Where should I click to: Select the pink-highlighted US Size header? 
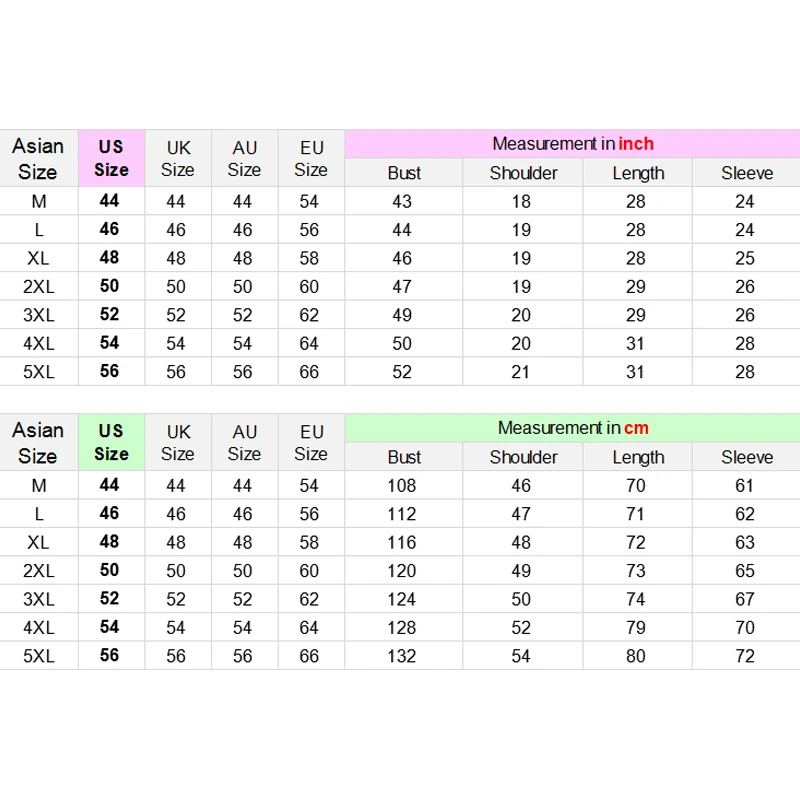point(111,158)
